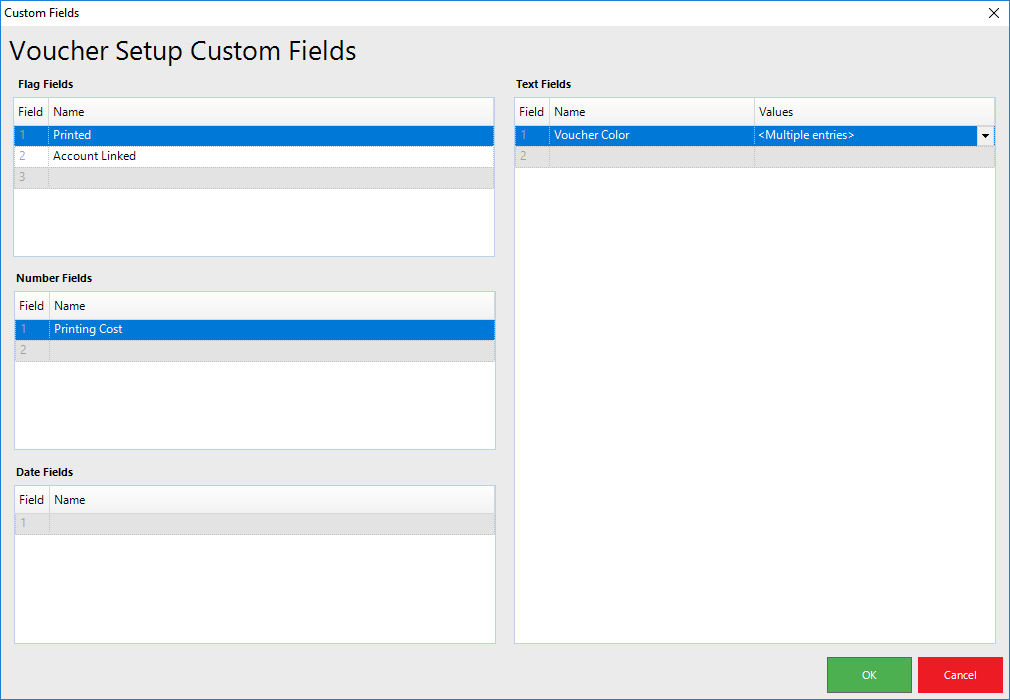Open the Voucher Color values dropdown
Image resolution: width=1010 pixels, height=700 pixels.
point(985,136)
